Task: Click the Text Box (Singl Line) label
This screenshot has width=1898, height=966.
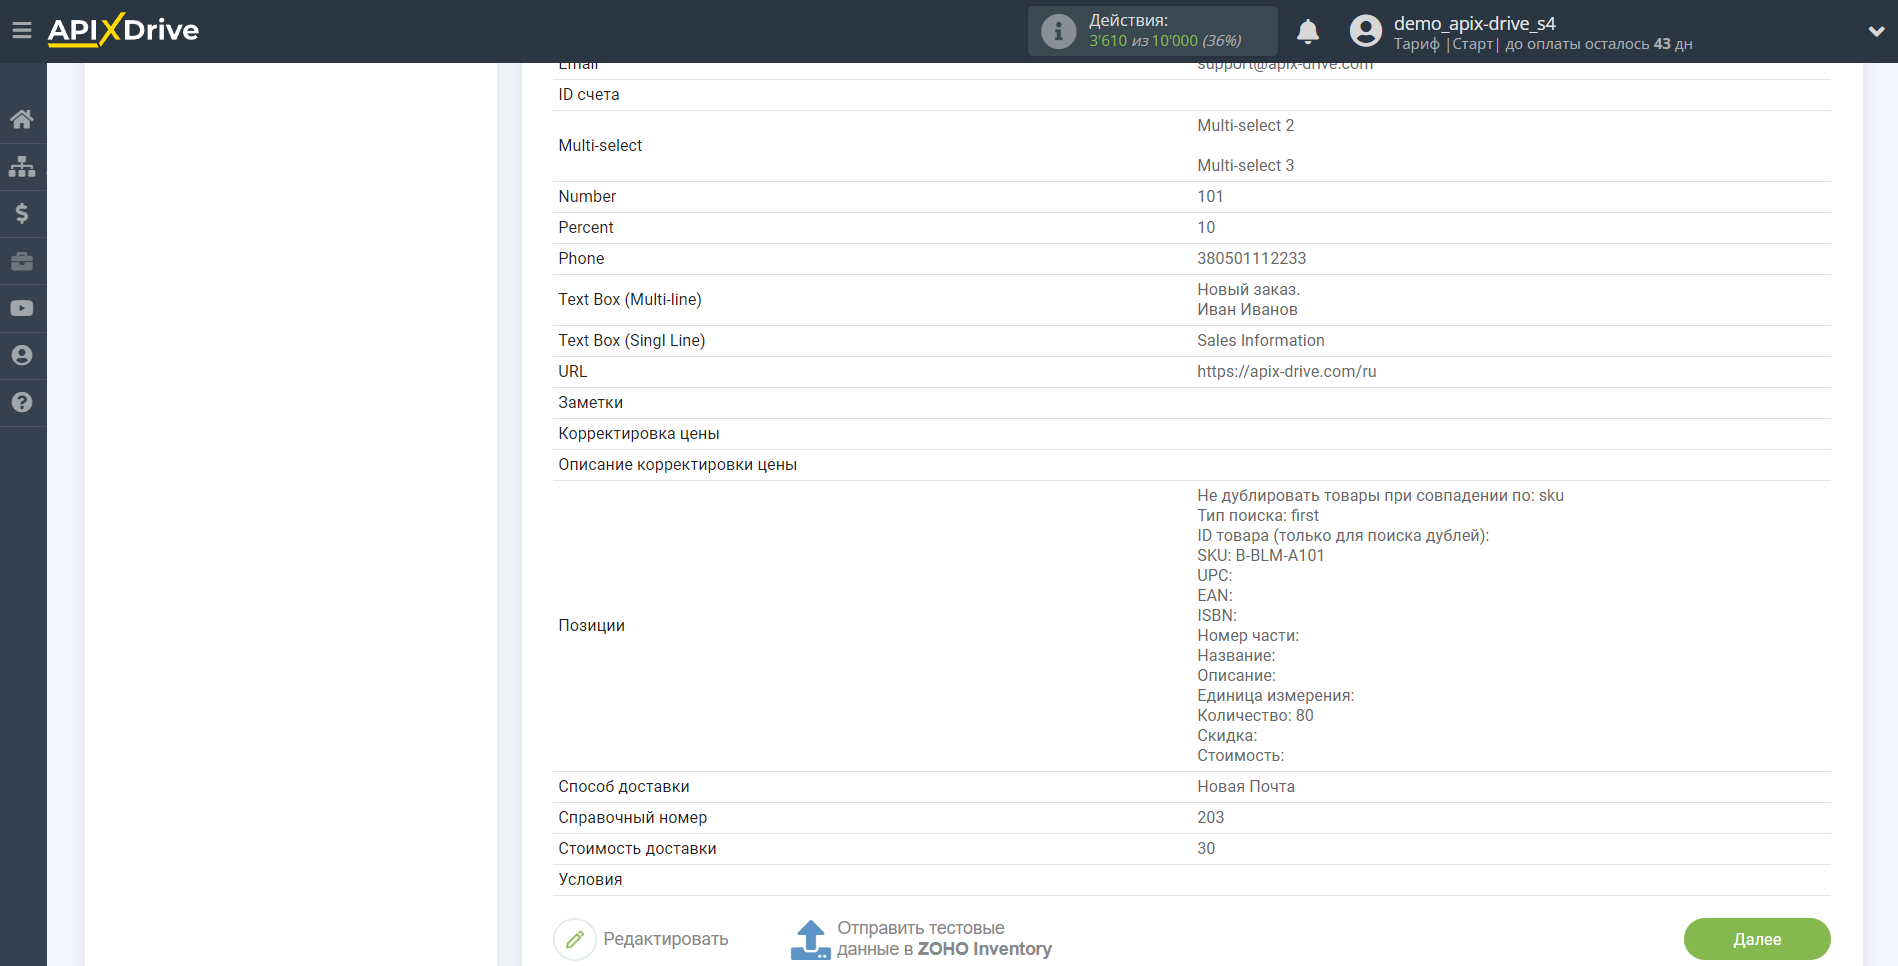Action: pos(631,340)
